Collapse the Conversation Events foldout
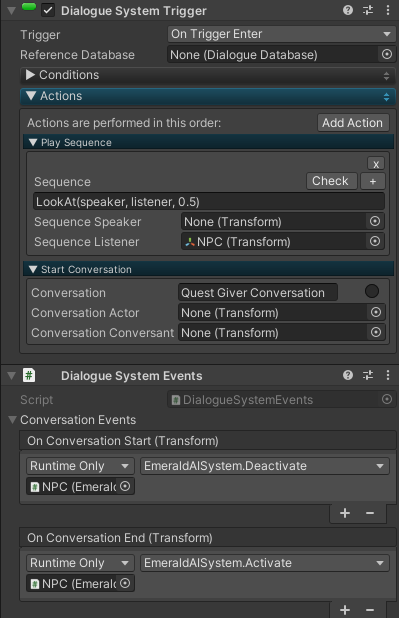This screenshot has width=399, height=618. click(x=13, y=420)
